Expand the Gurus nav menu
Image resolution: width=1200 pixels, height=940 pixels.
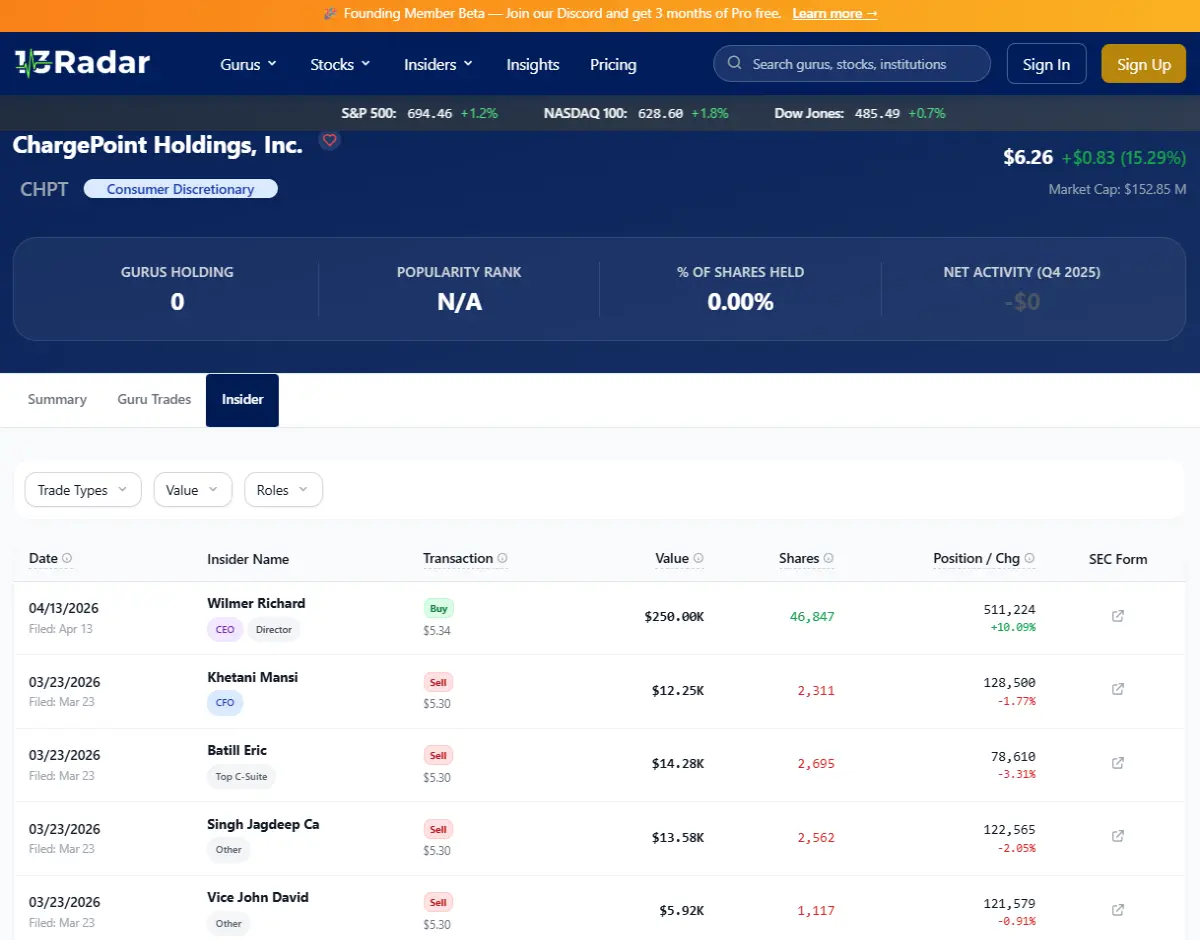point(248,64)
